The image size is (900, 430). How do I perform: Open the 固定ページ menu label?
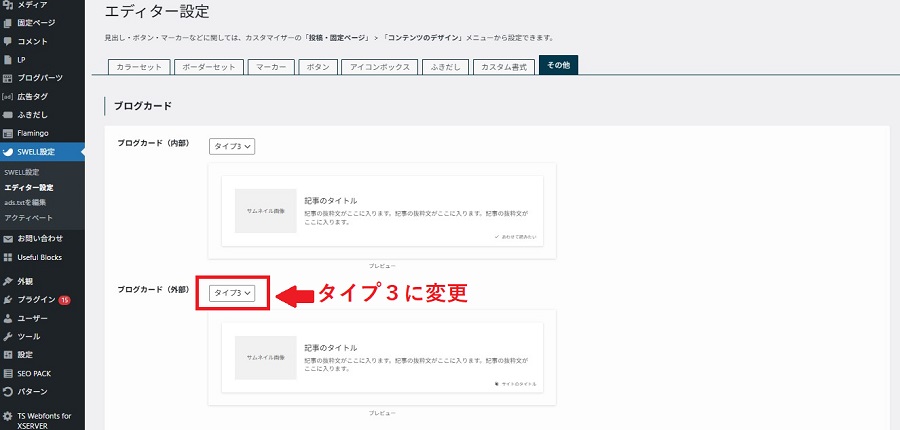pyautogui.click(x=36, y=23)
